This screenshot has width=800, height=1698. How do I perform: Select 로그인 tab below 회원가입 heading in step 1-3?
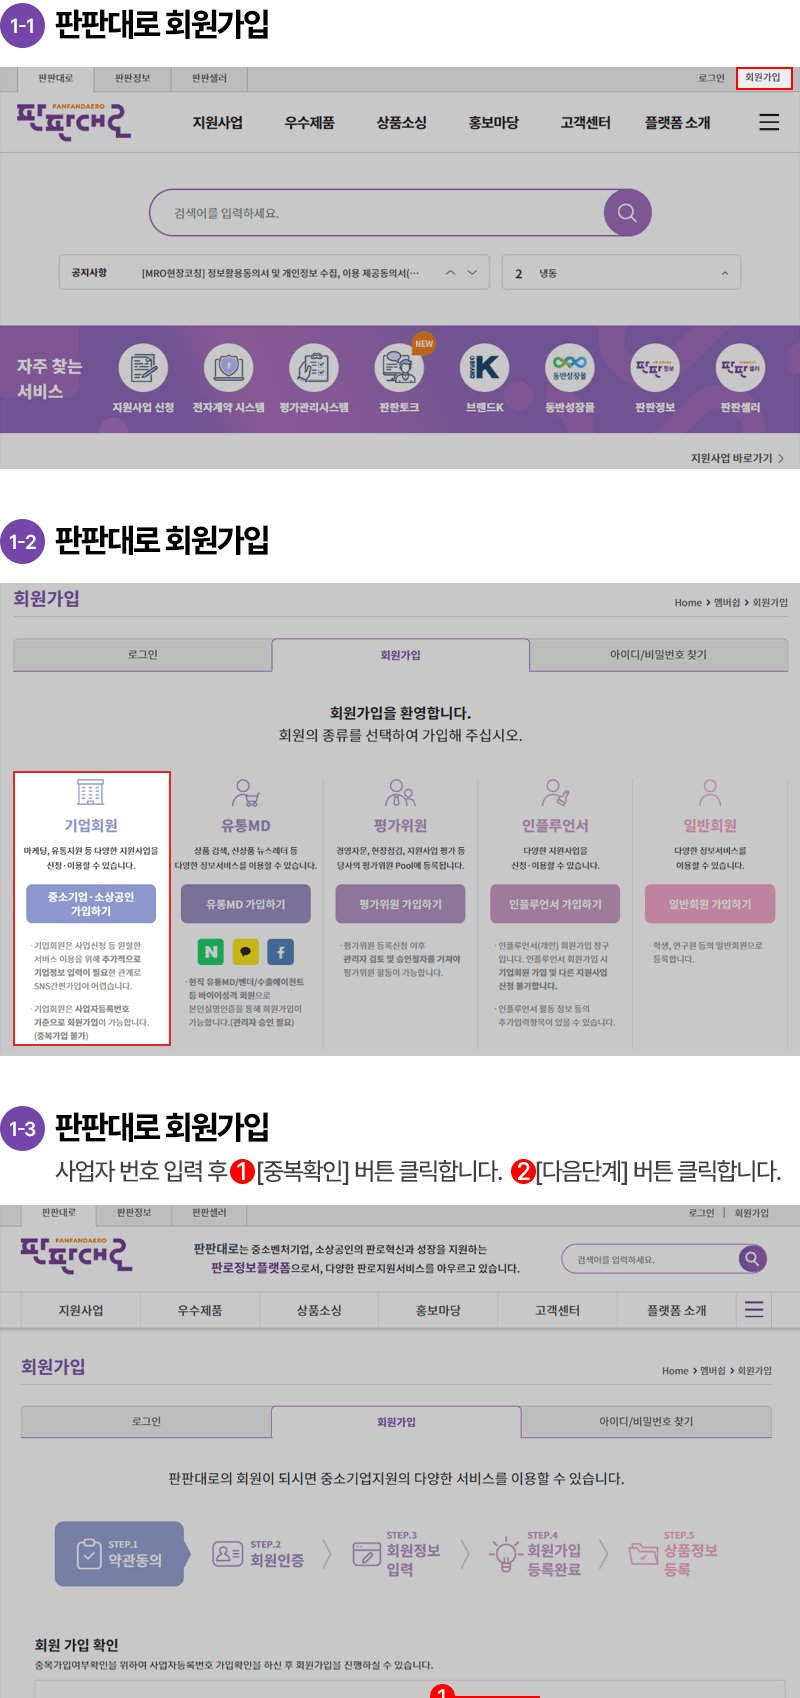[x=146, y=1422]
